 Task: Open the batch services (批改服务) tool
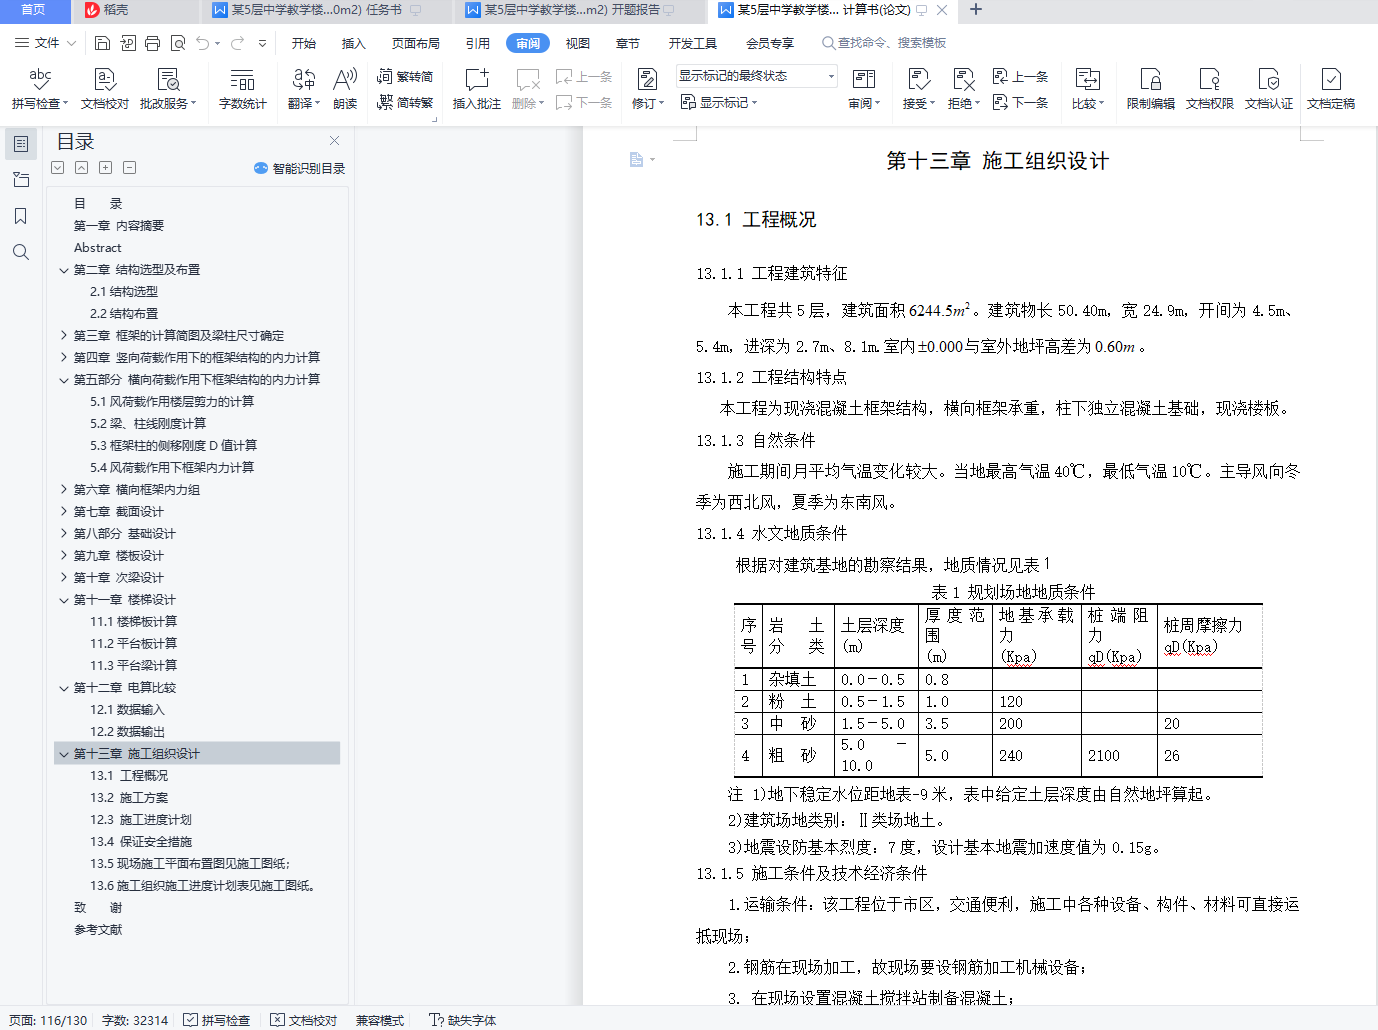[x=168, y=88]
